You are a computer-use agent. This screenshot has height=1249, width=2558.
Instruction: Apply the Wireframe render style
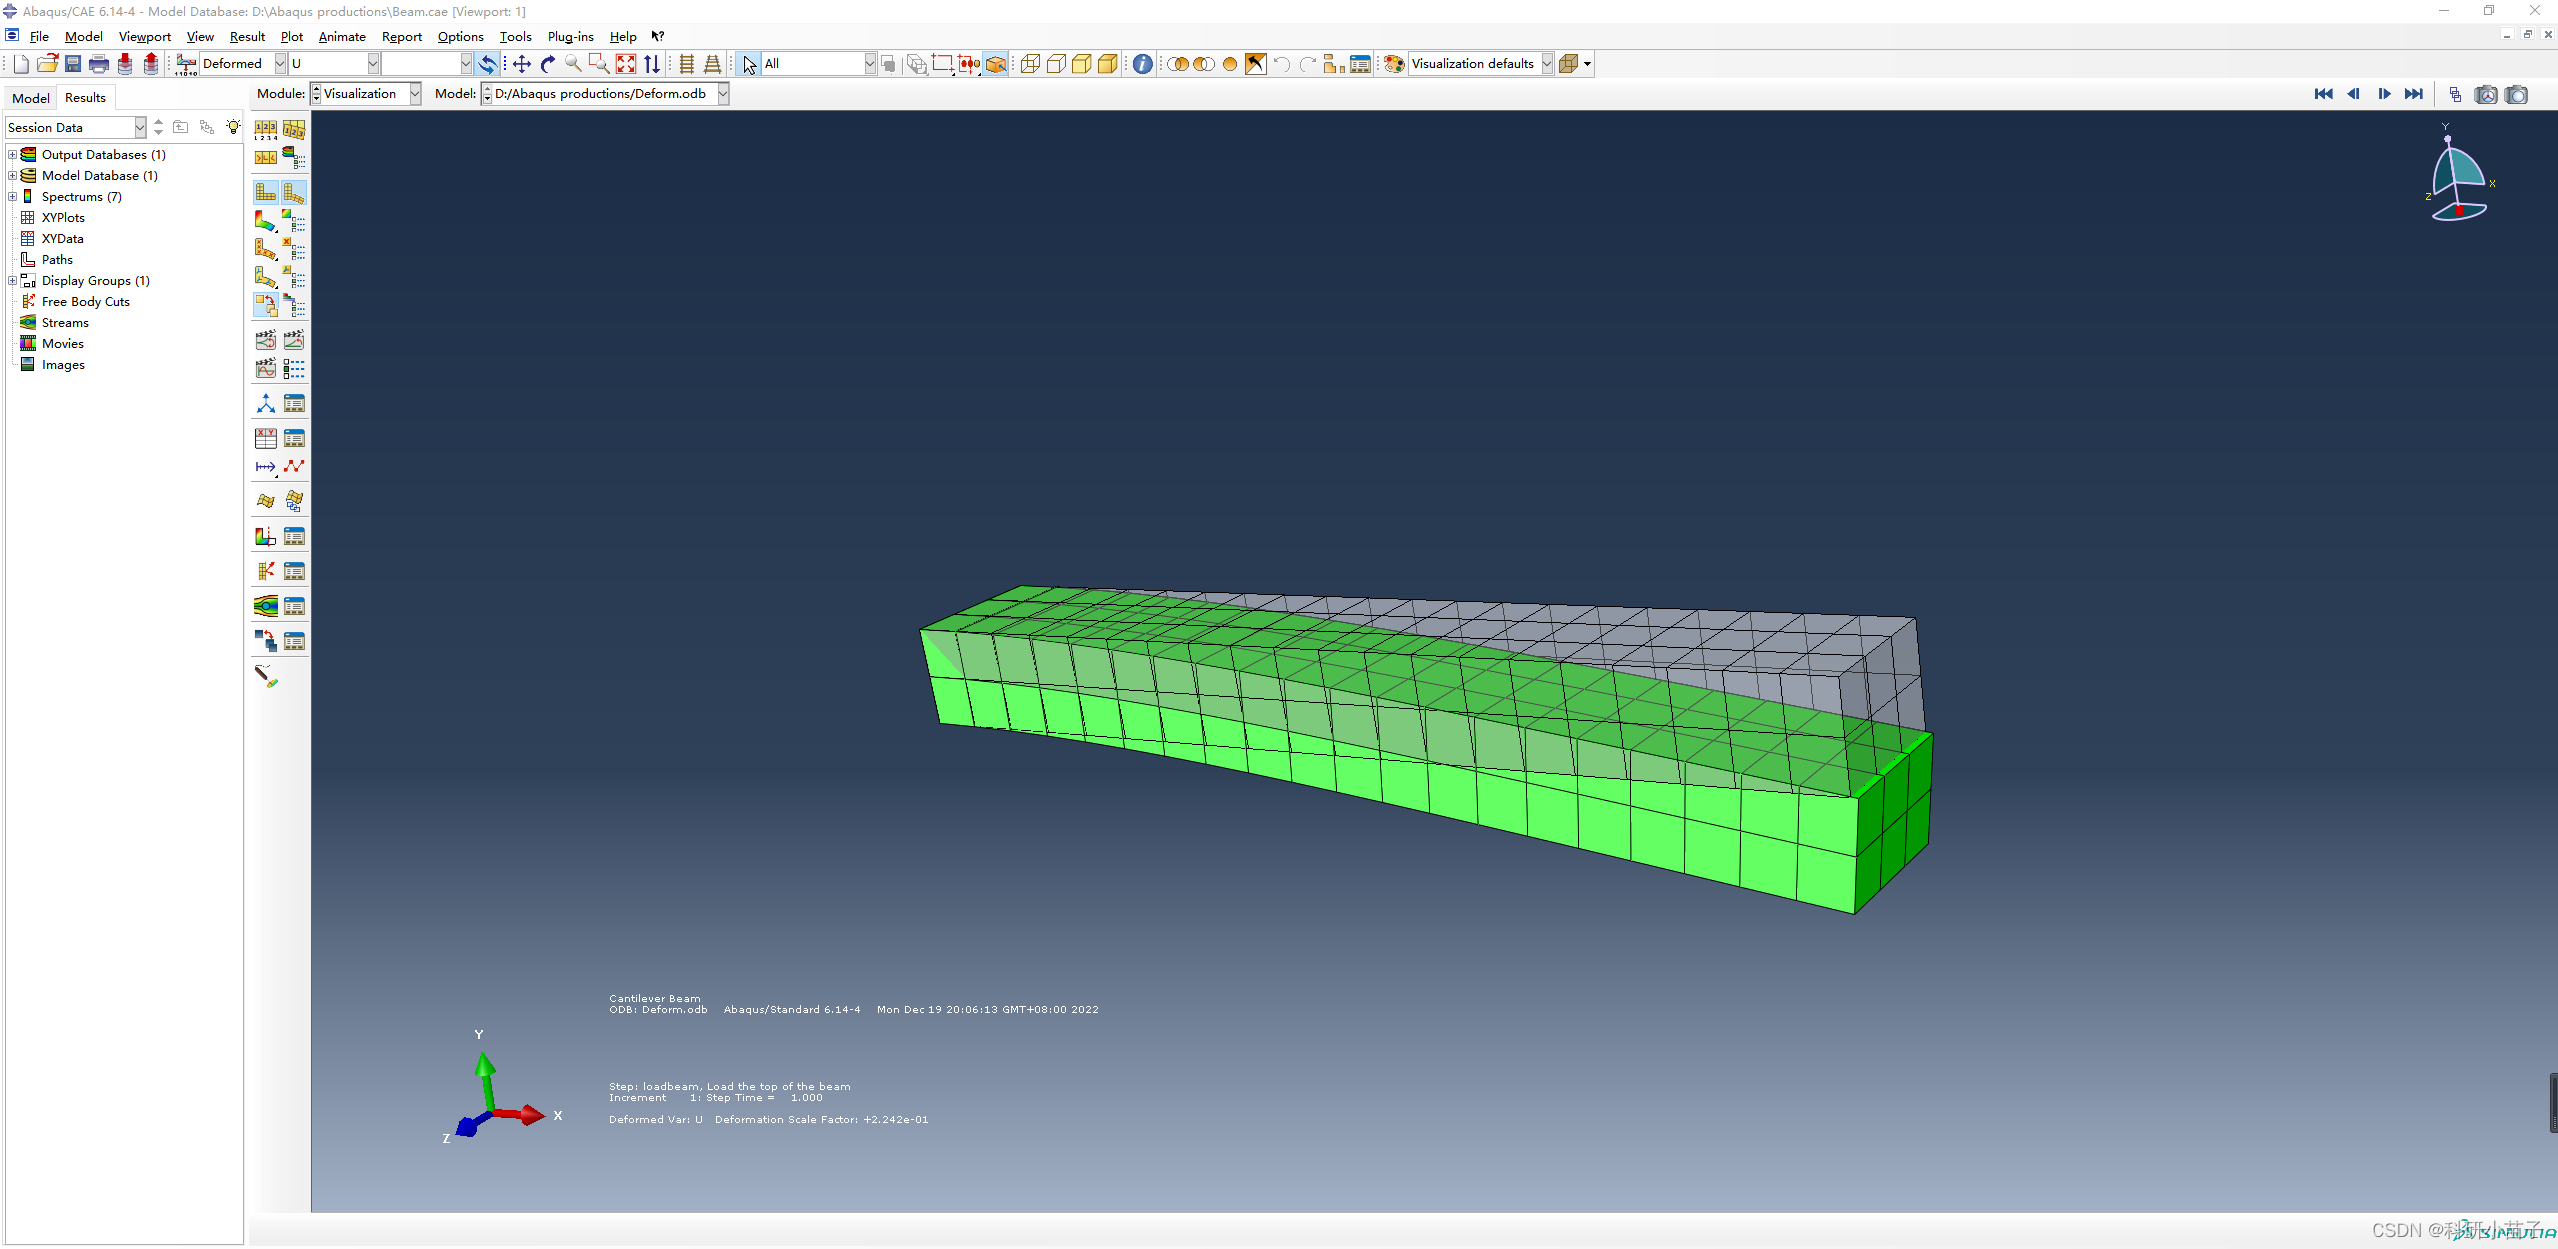(1030, 63)
